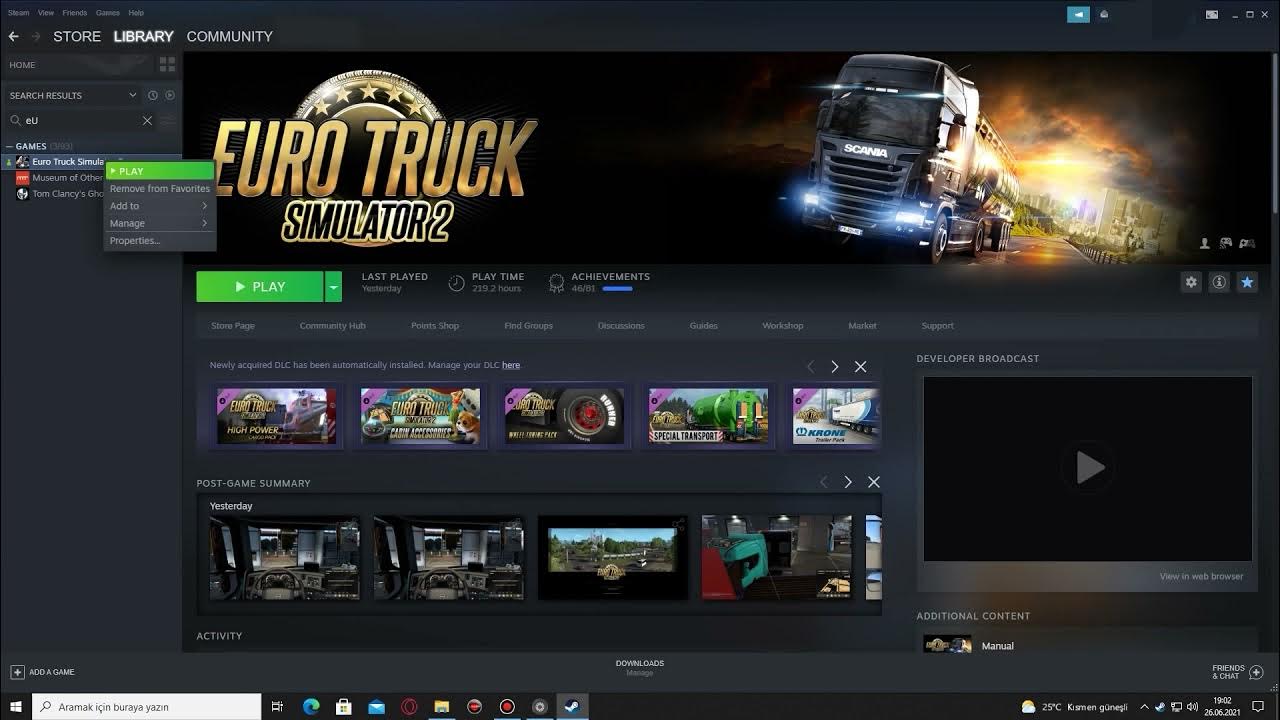
Task: Open Special Transport DLC thumbnail
Action: pyautogui.click(x=708, y=416)
